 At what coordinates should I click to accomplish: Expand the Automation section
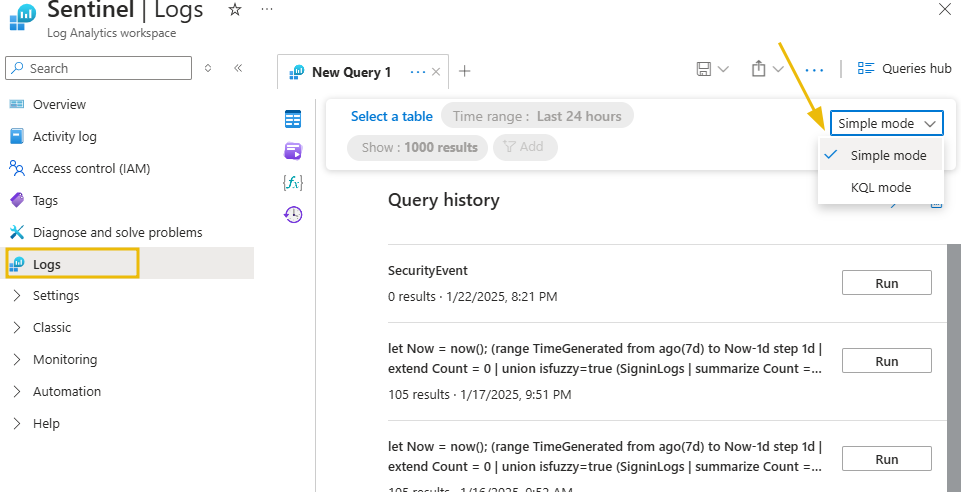[x=67, y=392]
